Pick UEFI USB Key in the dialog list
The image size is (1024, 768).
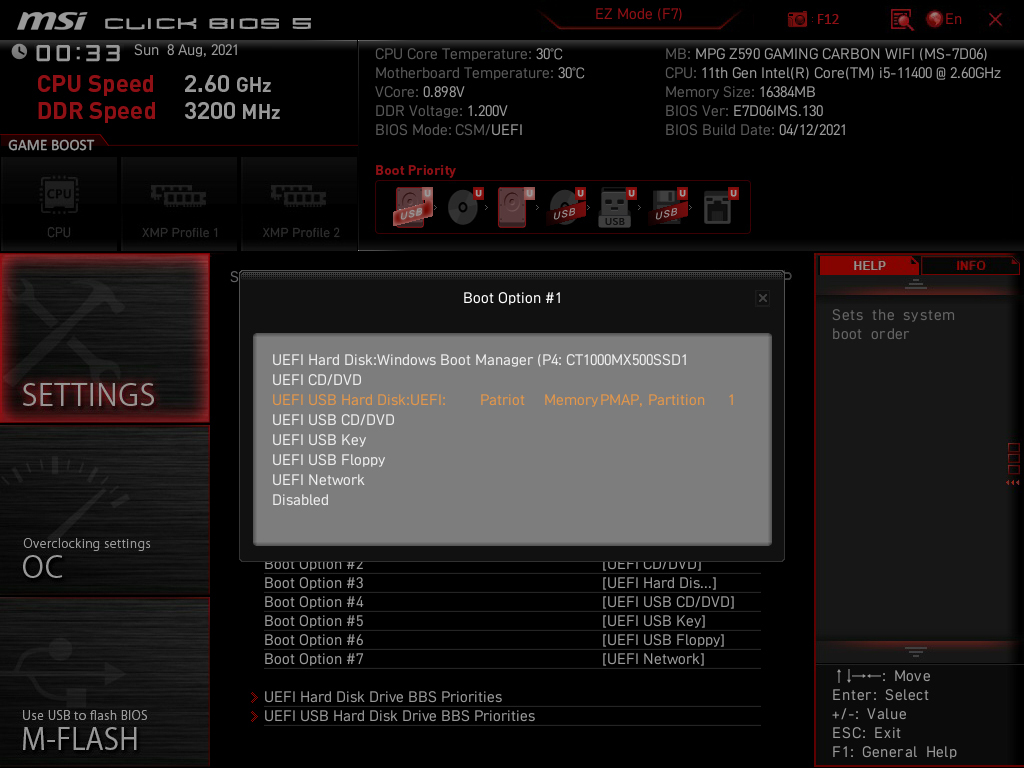point(319,440)
